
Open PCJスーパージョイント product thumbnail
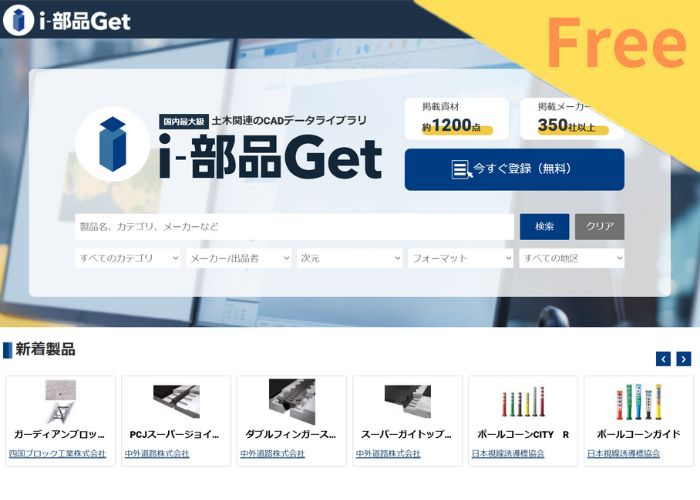point(176,401)
